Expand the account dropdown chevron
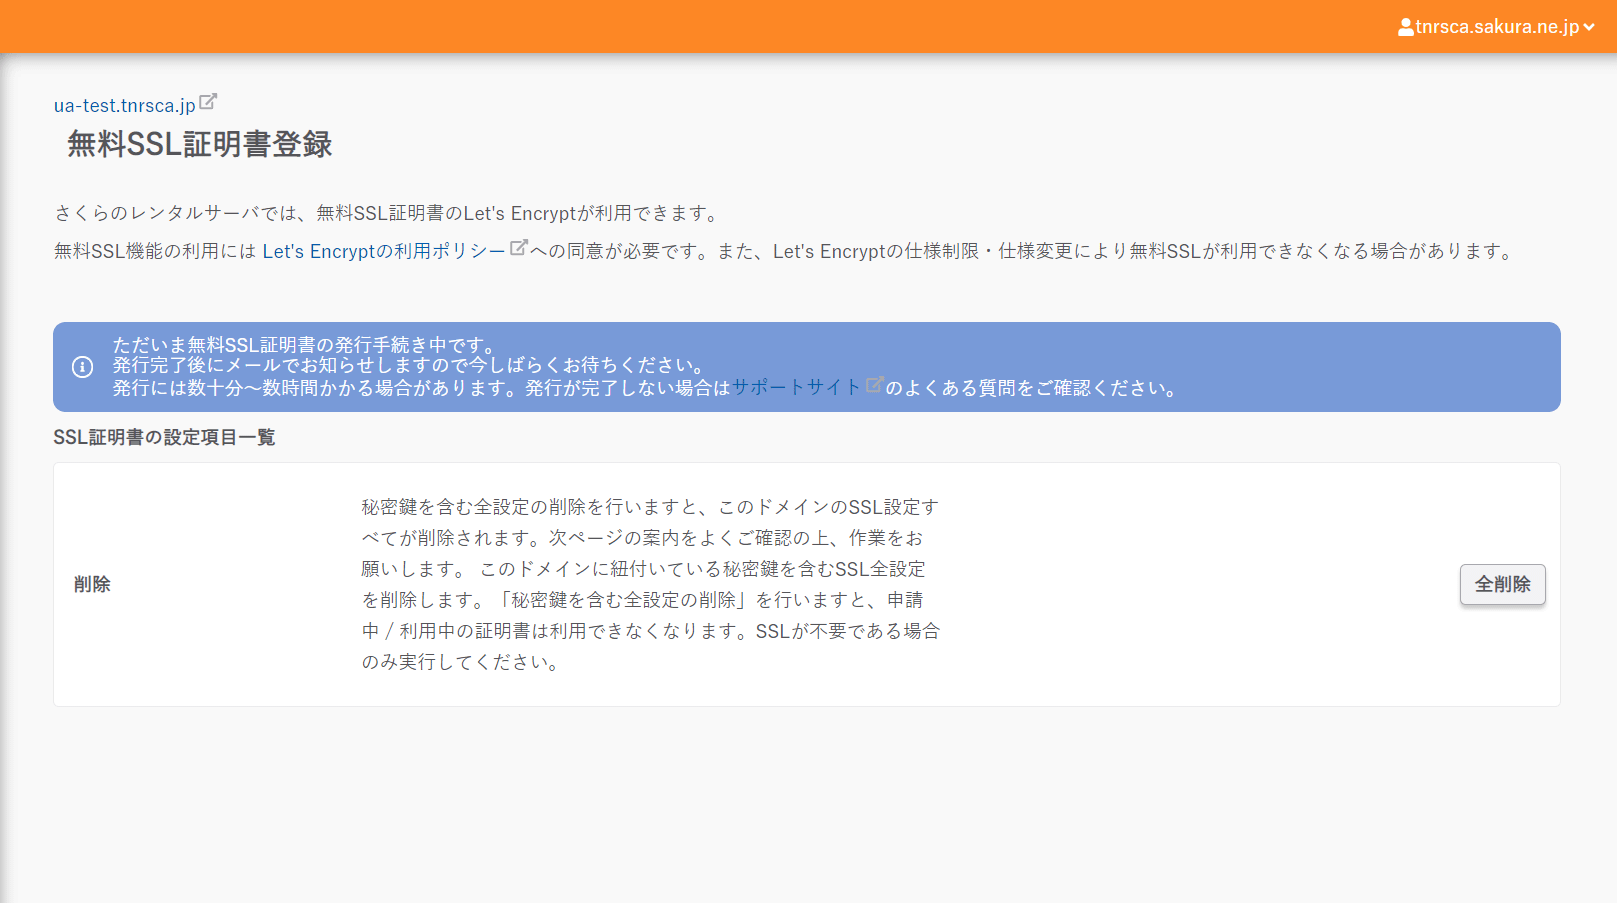Viewport: 1617px width, 903px height. pos(1588,27)
